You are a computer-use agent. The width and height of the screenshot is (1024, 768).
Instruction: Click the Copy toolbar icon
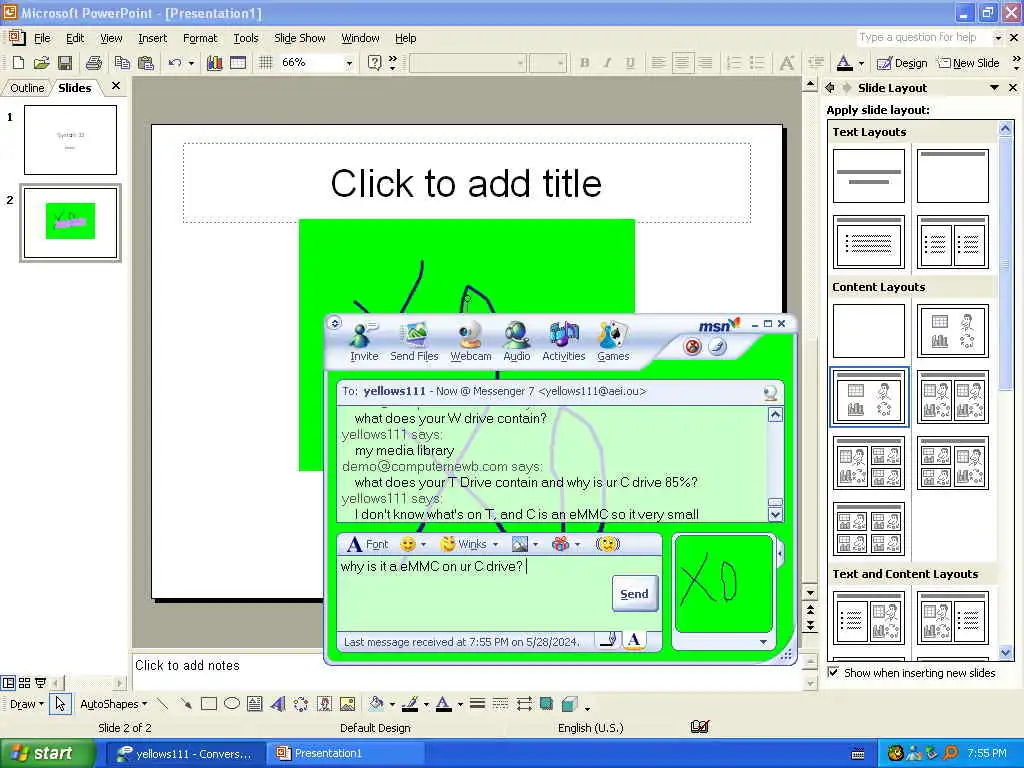point(122,63)
